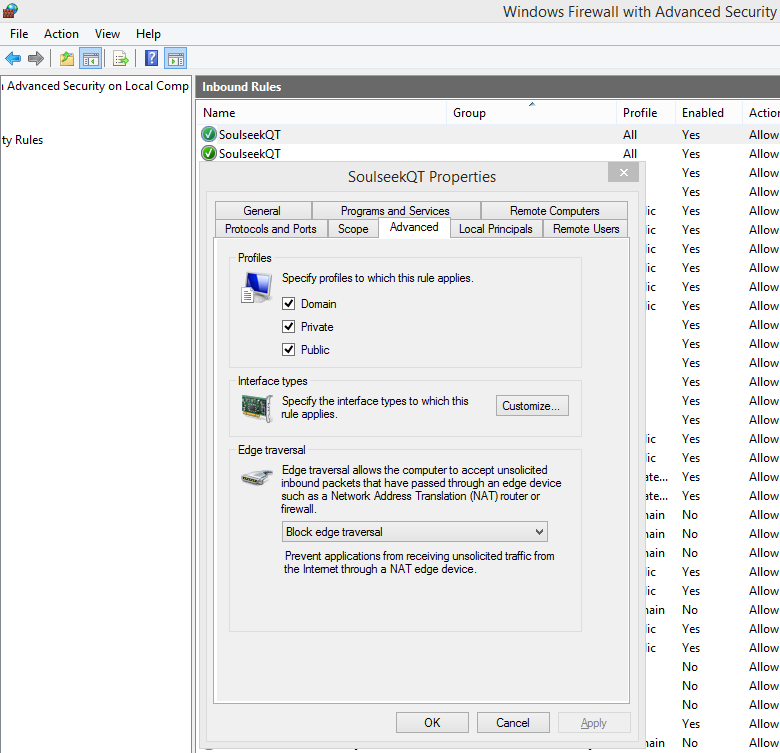Image resolution: width=780 pixels, height=753 pixels.
Task: Confirm the dialog with OK
Action: tap(432, 722)
